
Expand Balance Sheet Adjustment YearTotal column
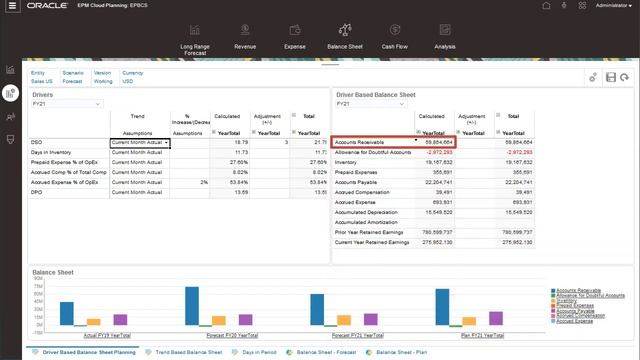[x=458, y=132]
